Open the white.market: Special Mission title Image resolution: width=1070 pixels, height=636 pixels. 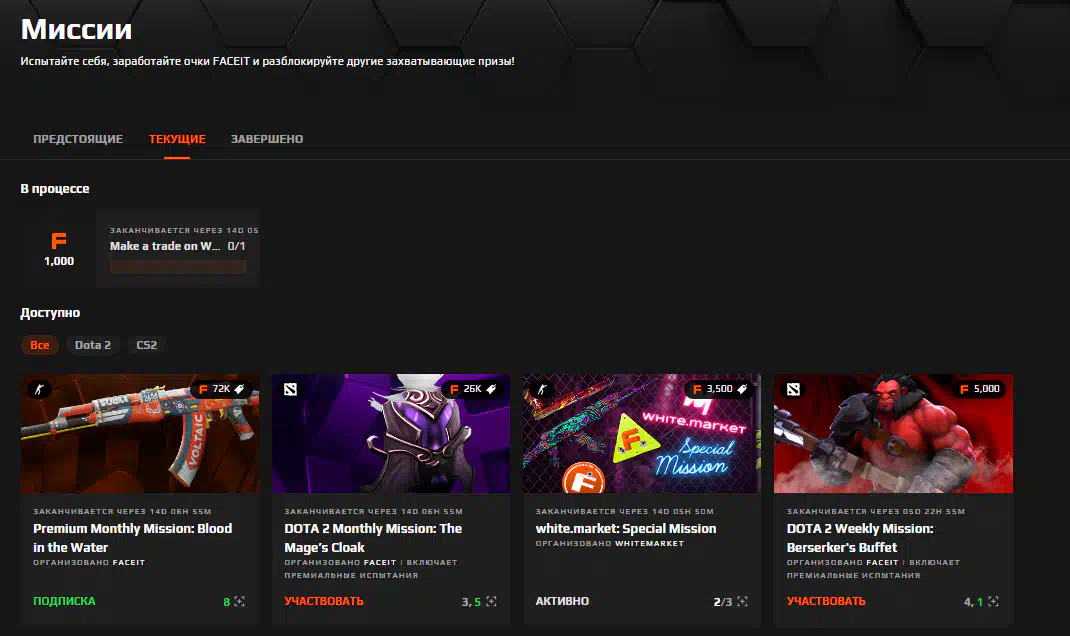click(x=626, y=529)
